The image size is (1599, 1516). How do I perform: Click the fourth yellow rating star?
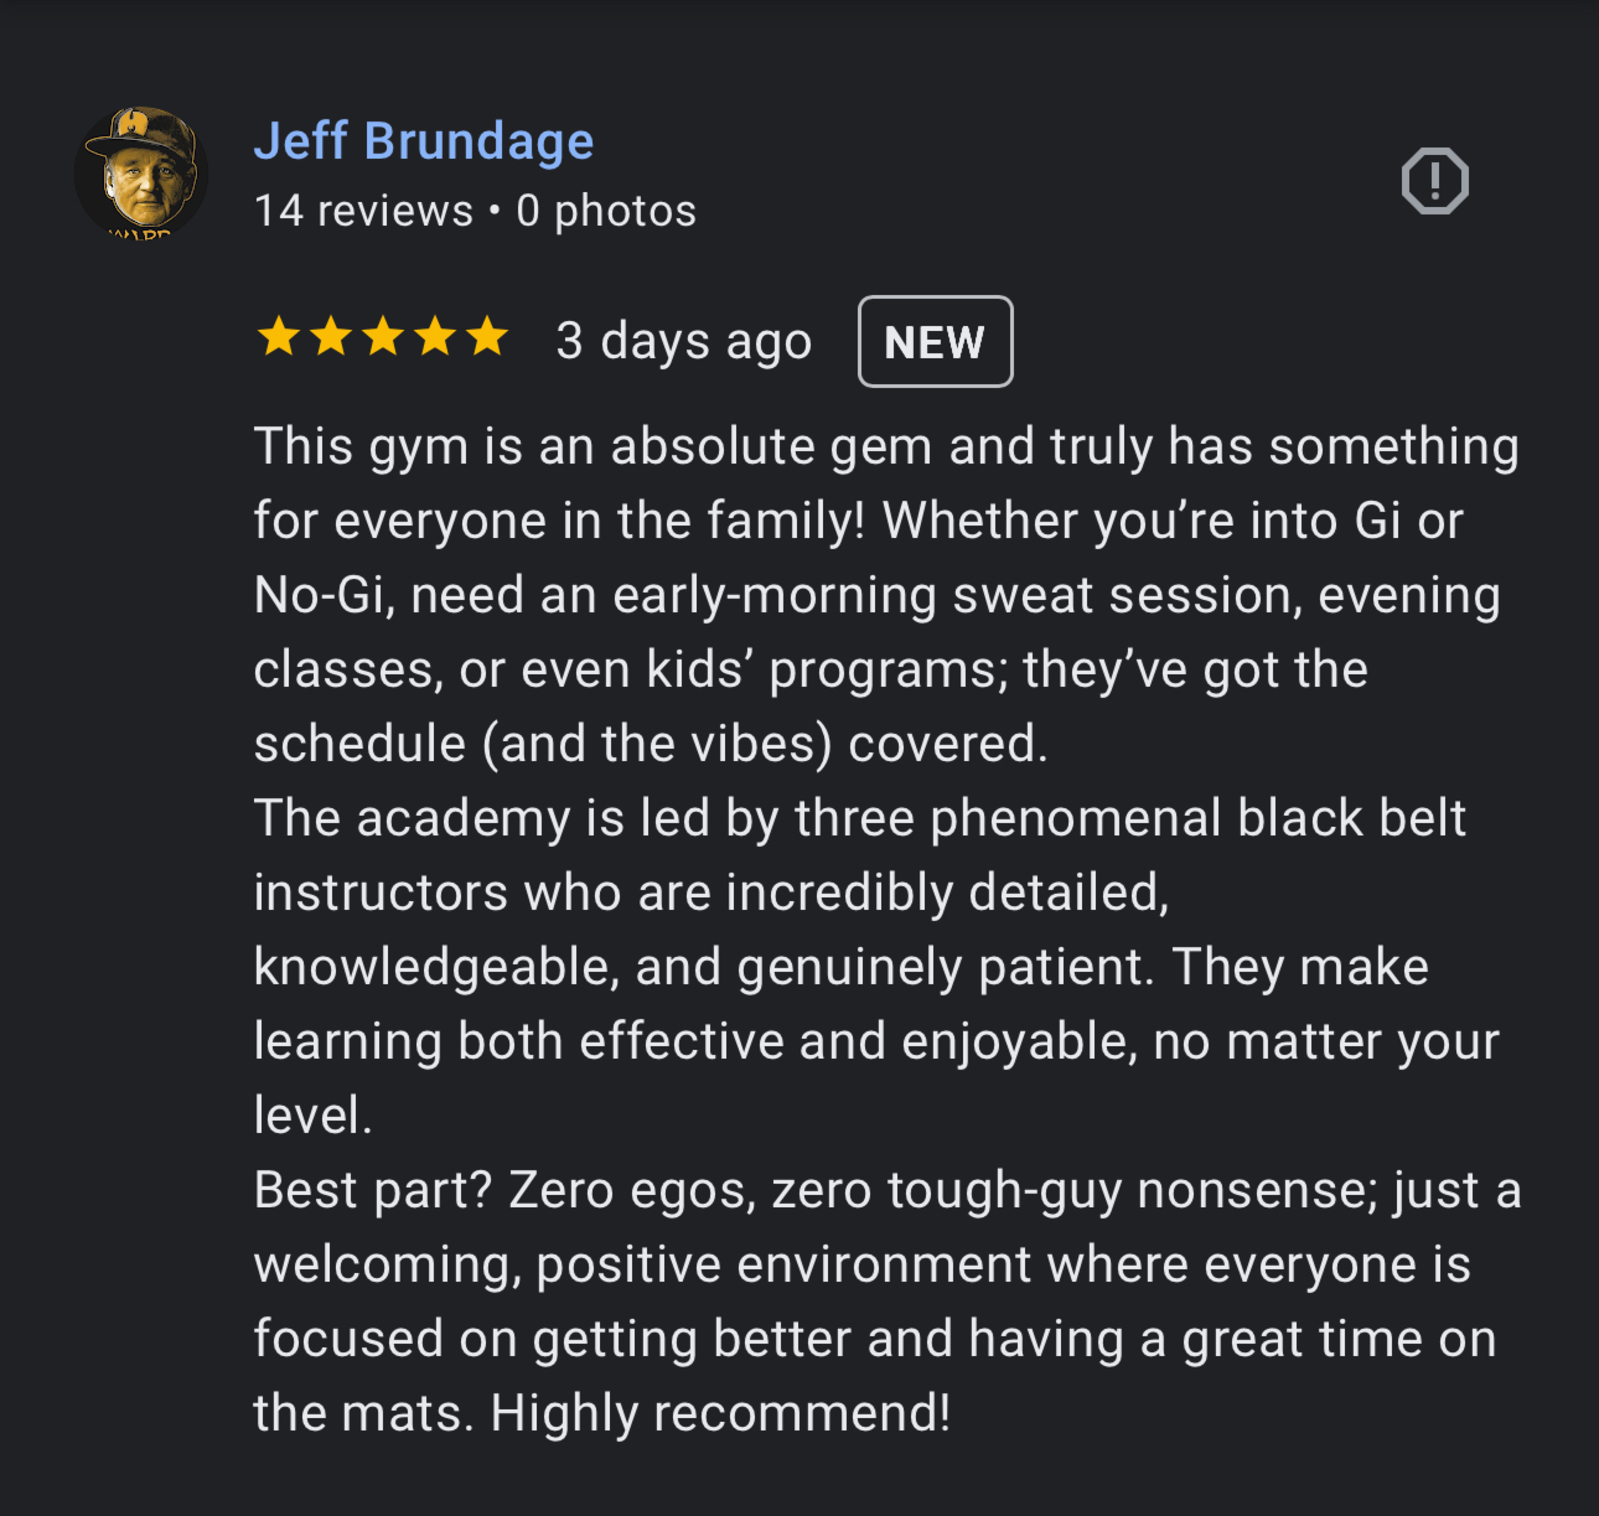point(436,337)
